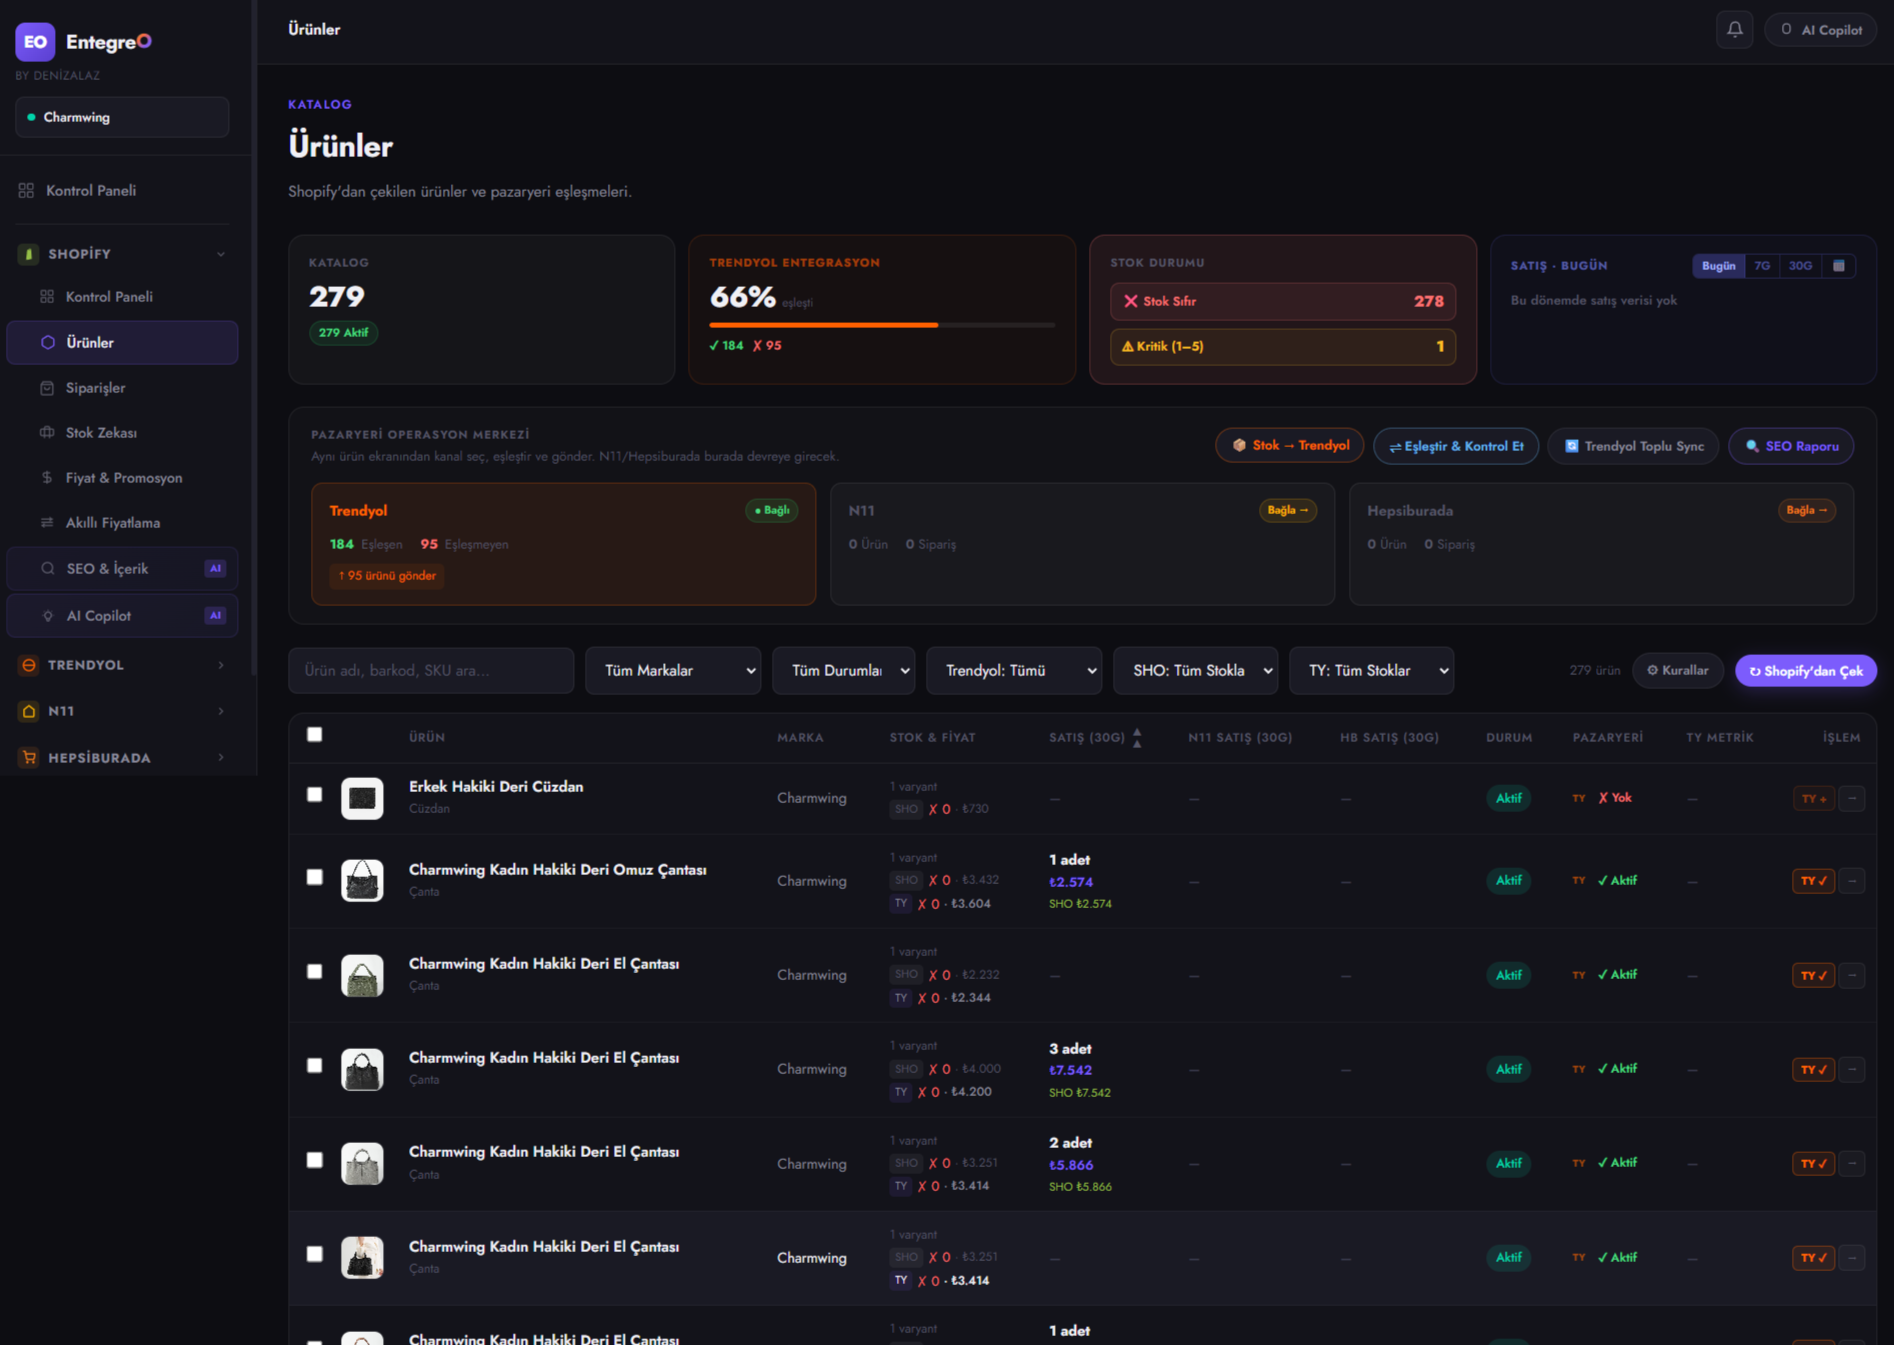Click the Shopify'dan Çek button
Viewport: 1894px width, 1345px height.
pos(1805,671)
